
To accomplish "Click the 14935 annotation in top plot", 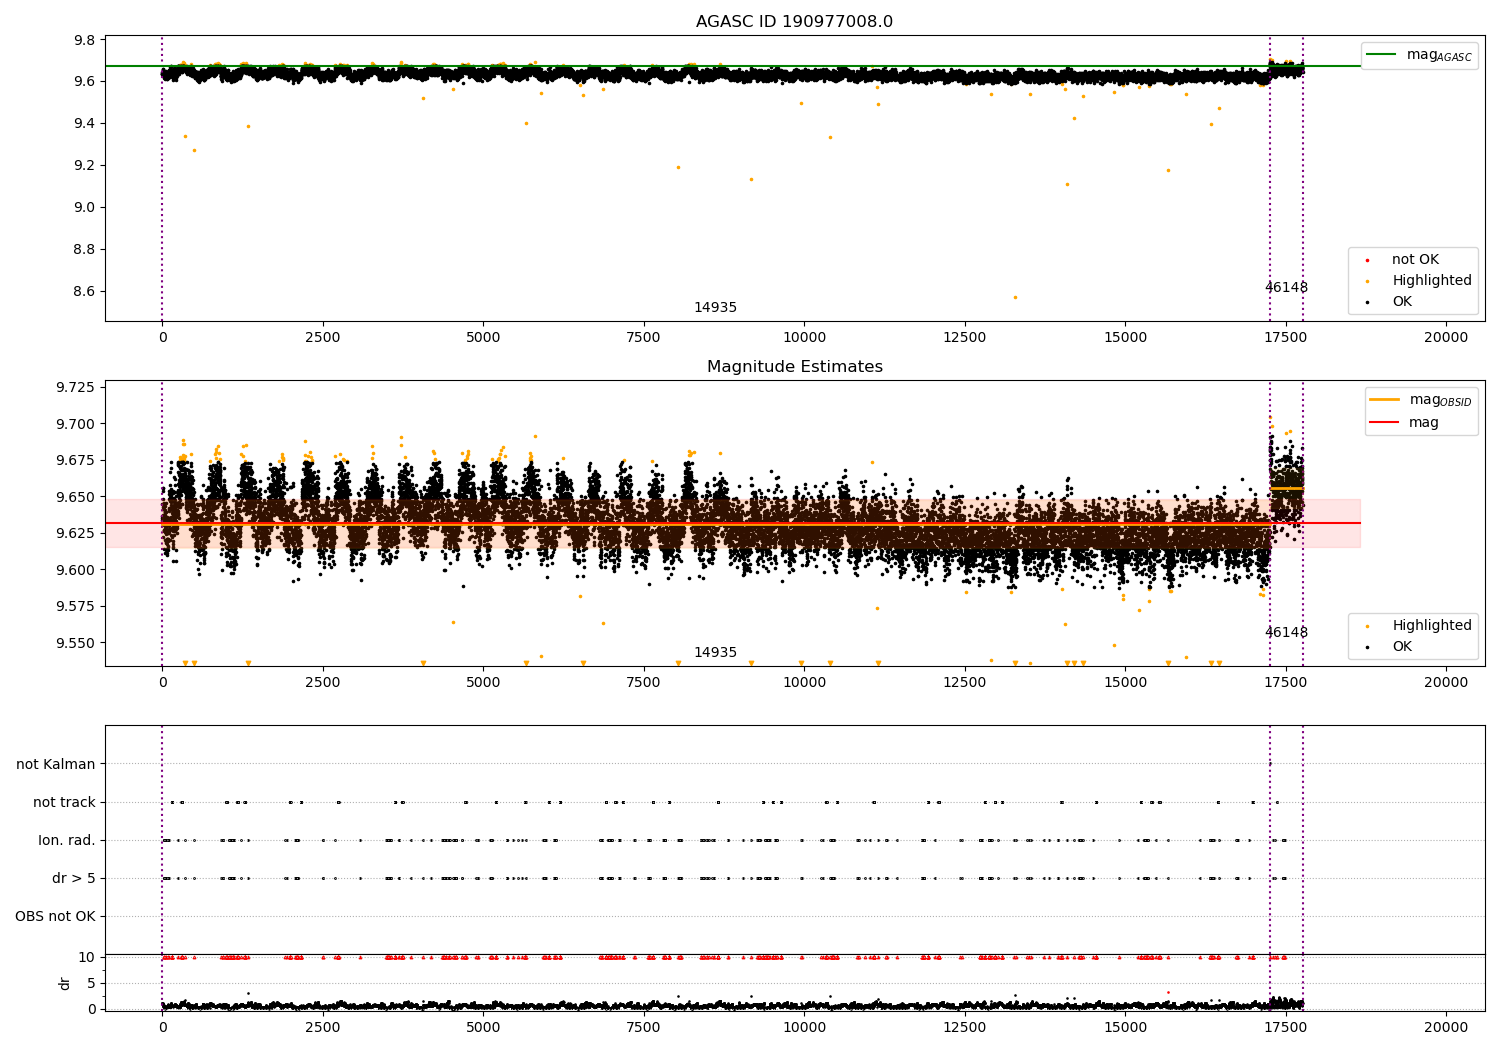I will point(715,308).
